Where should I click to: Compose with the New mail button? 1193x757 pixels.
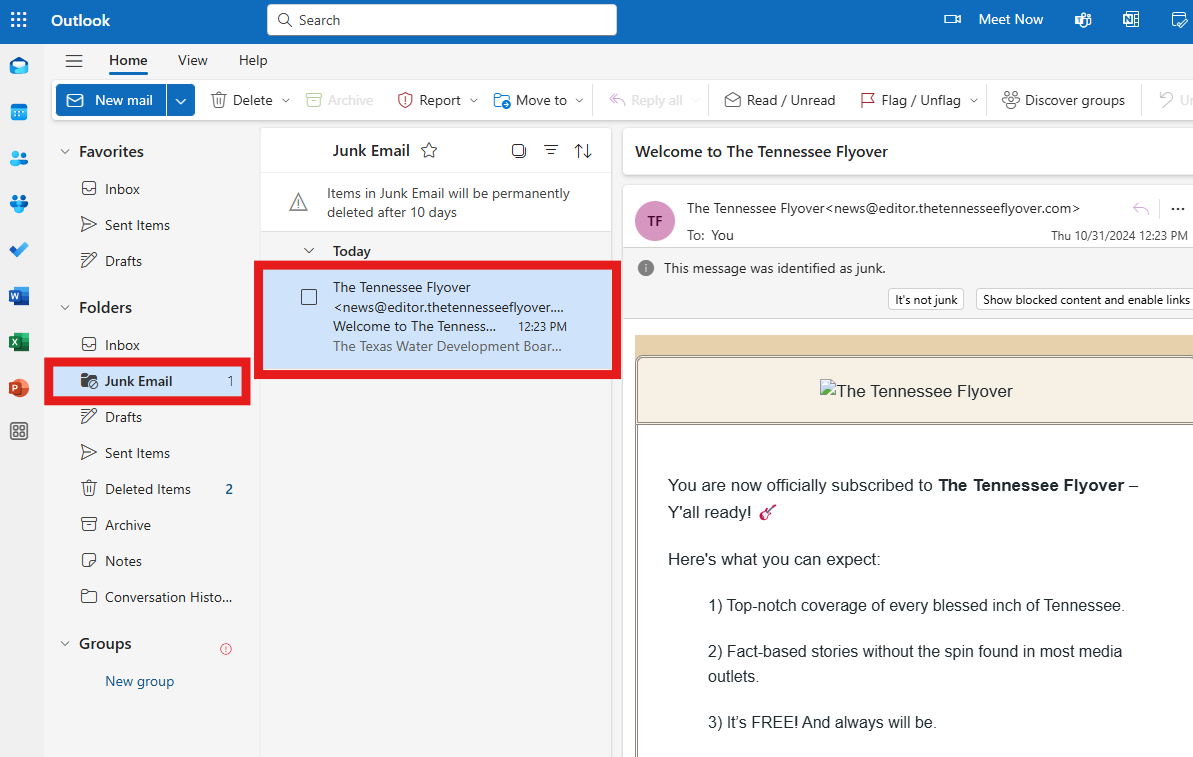pyautogui.click(x=111, y=100)
